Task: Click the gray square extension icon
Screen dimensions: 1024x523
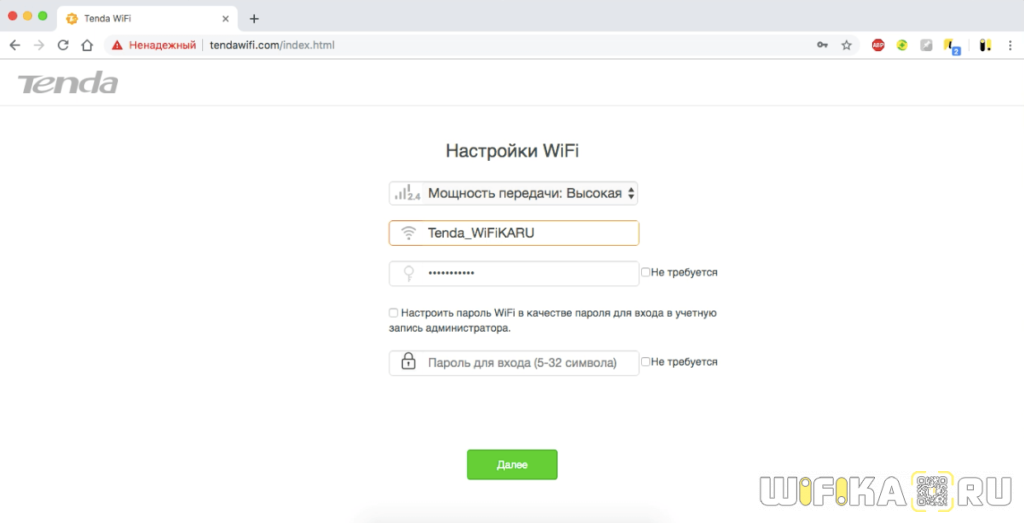Action: [x=926, y=45]
